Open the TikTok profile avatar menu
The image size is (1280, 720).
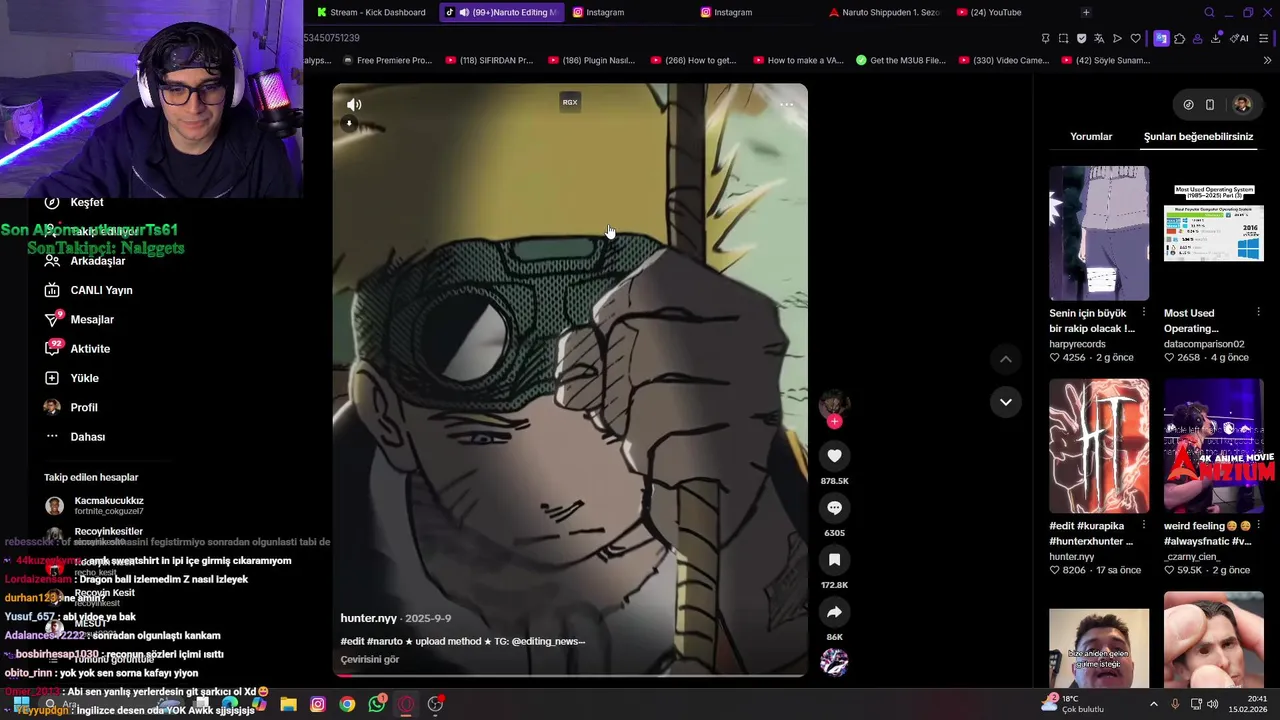coord(1242,104)
